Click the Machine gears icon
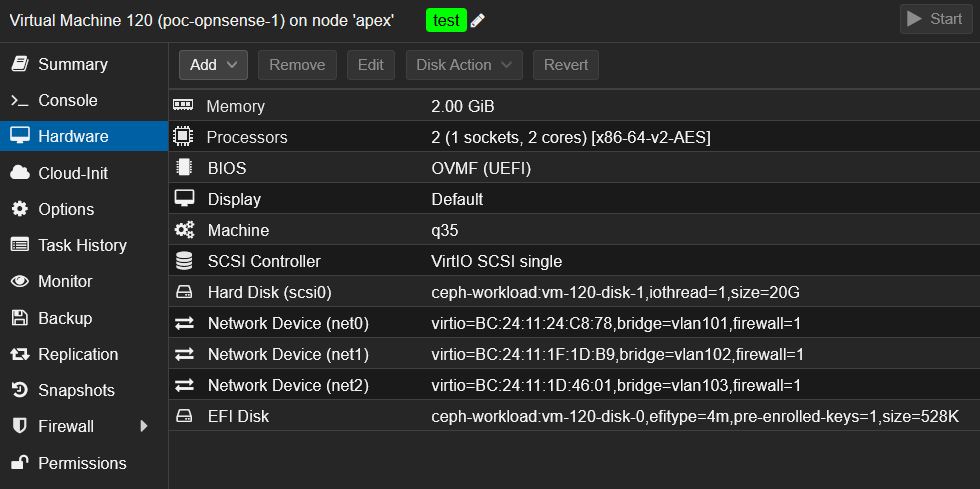 point(183,230)
